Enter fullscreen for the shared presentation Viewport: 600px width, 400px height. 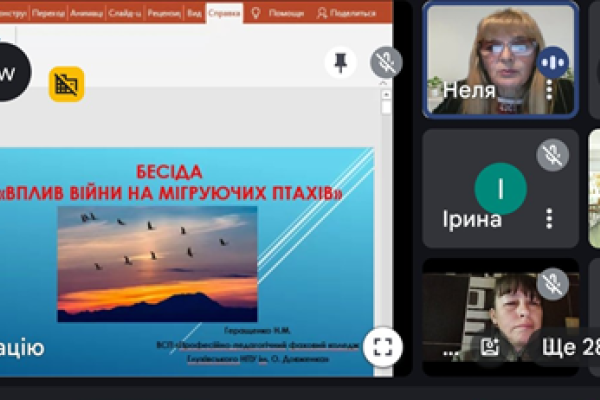(x=381, y=346)
